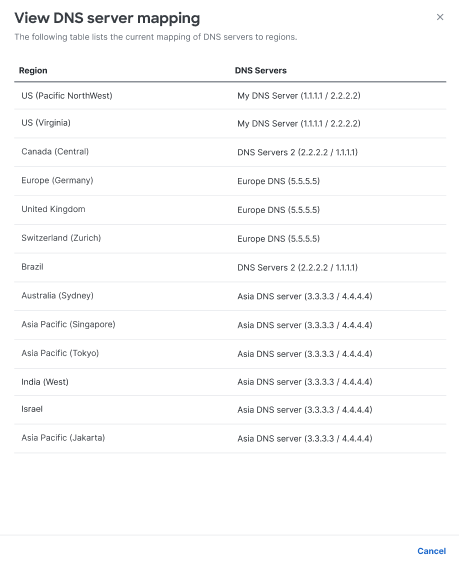Select the US (Virginia) region row

point(230,123)
